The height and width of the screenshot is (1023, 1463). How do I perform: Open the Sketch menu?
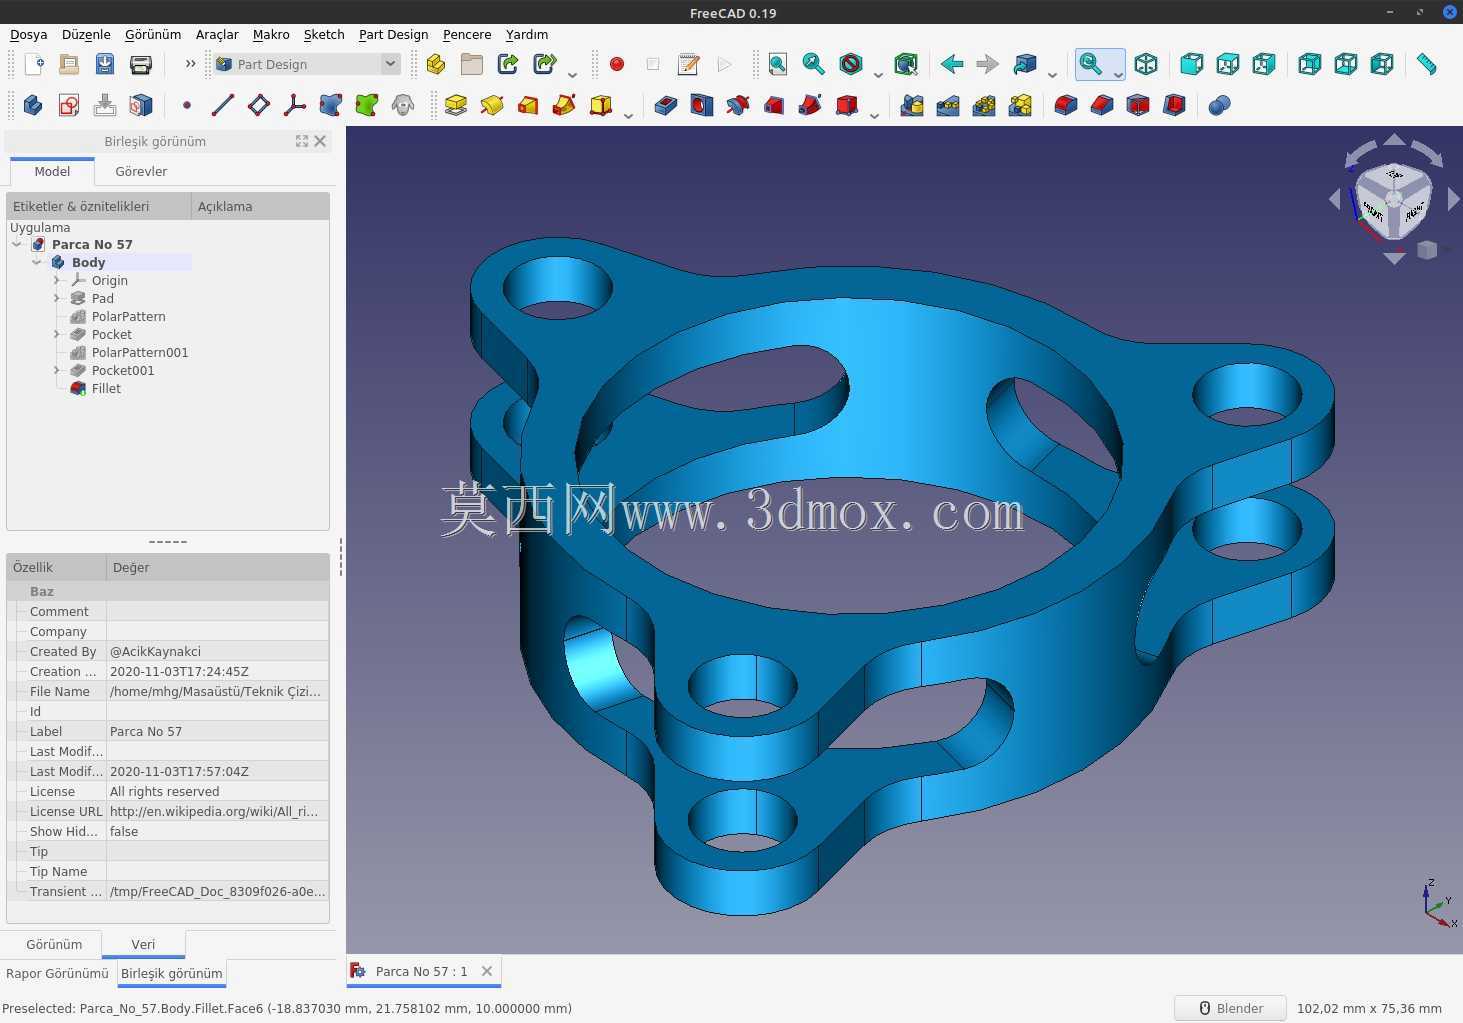click(x=324, y=34)
